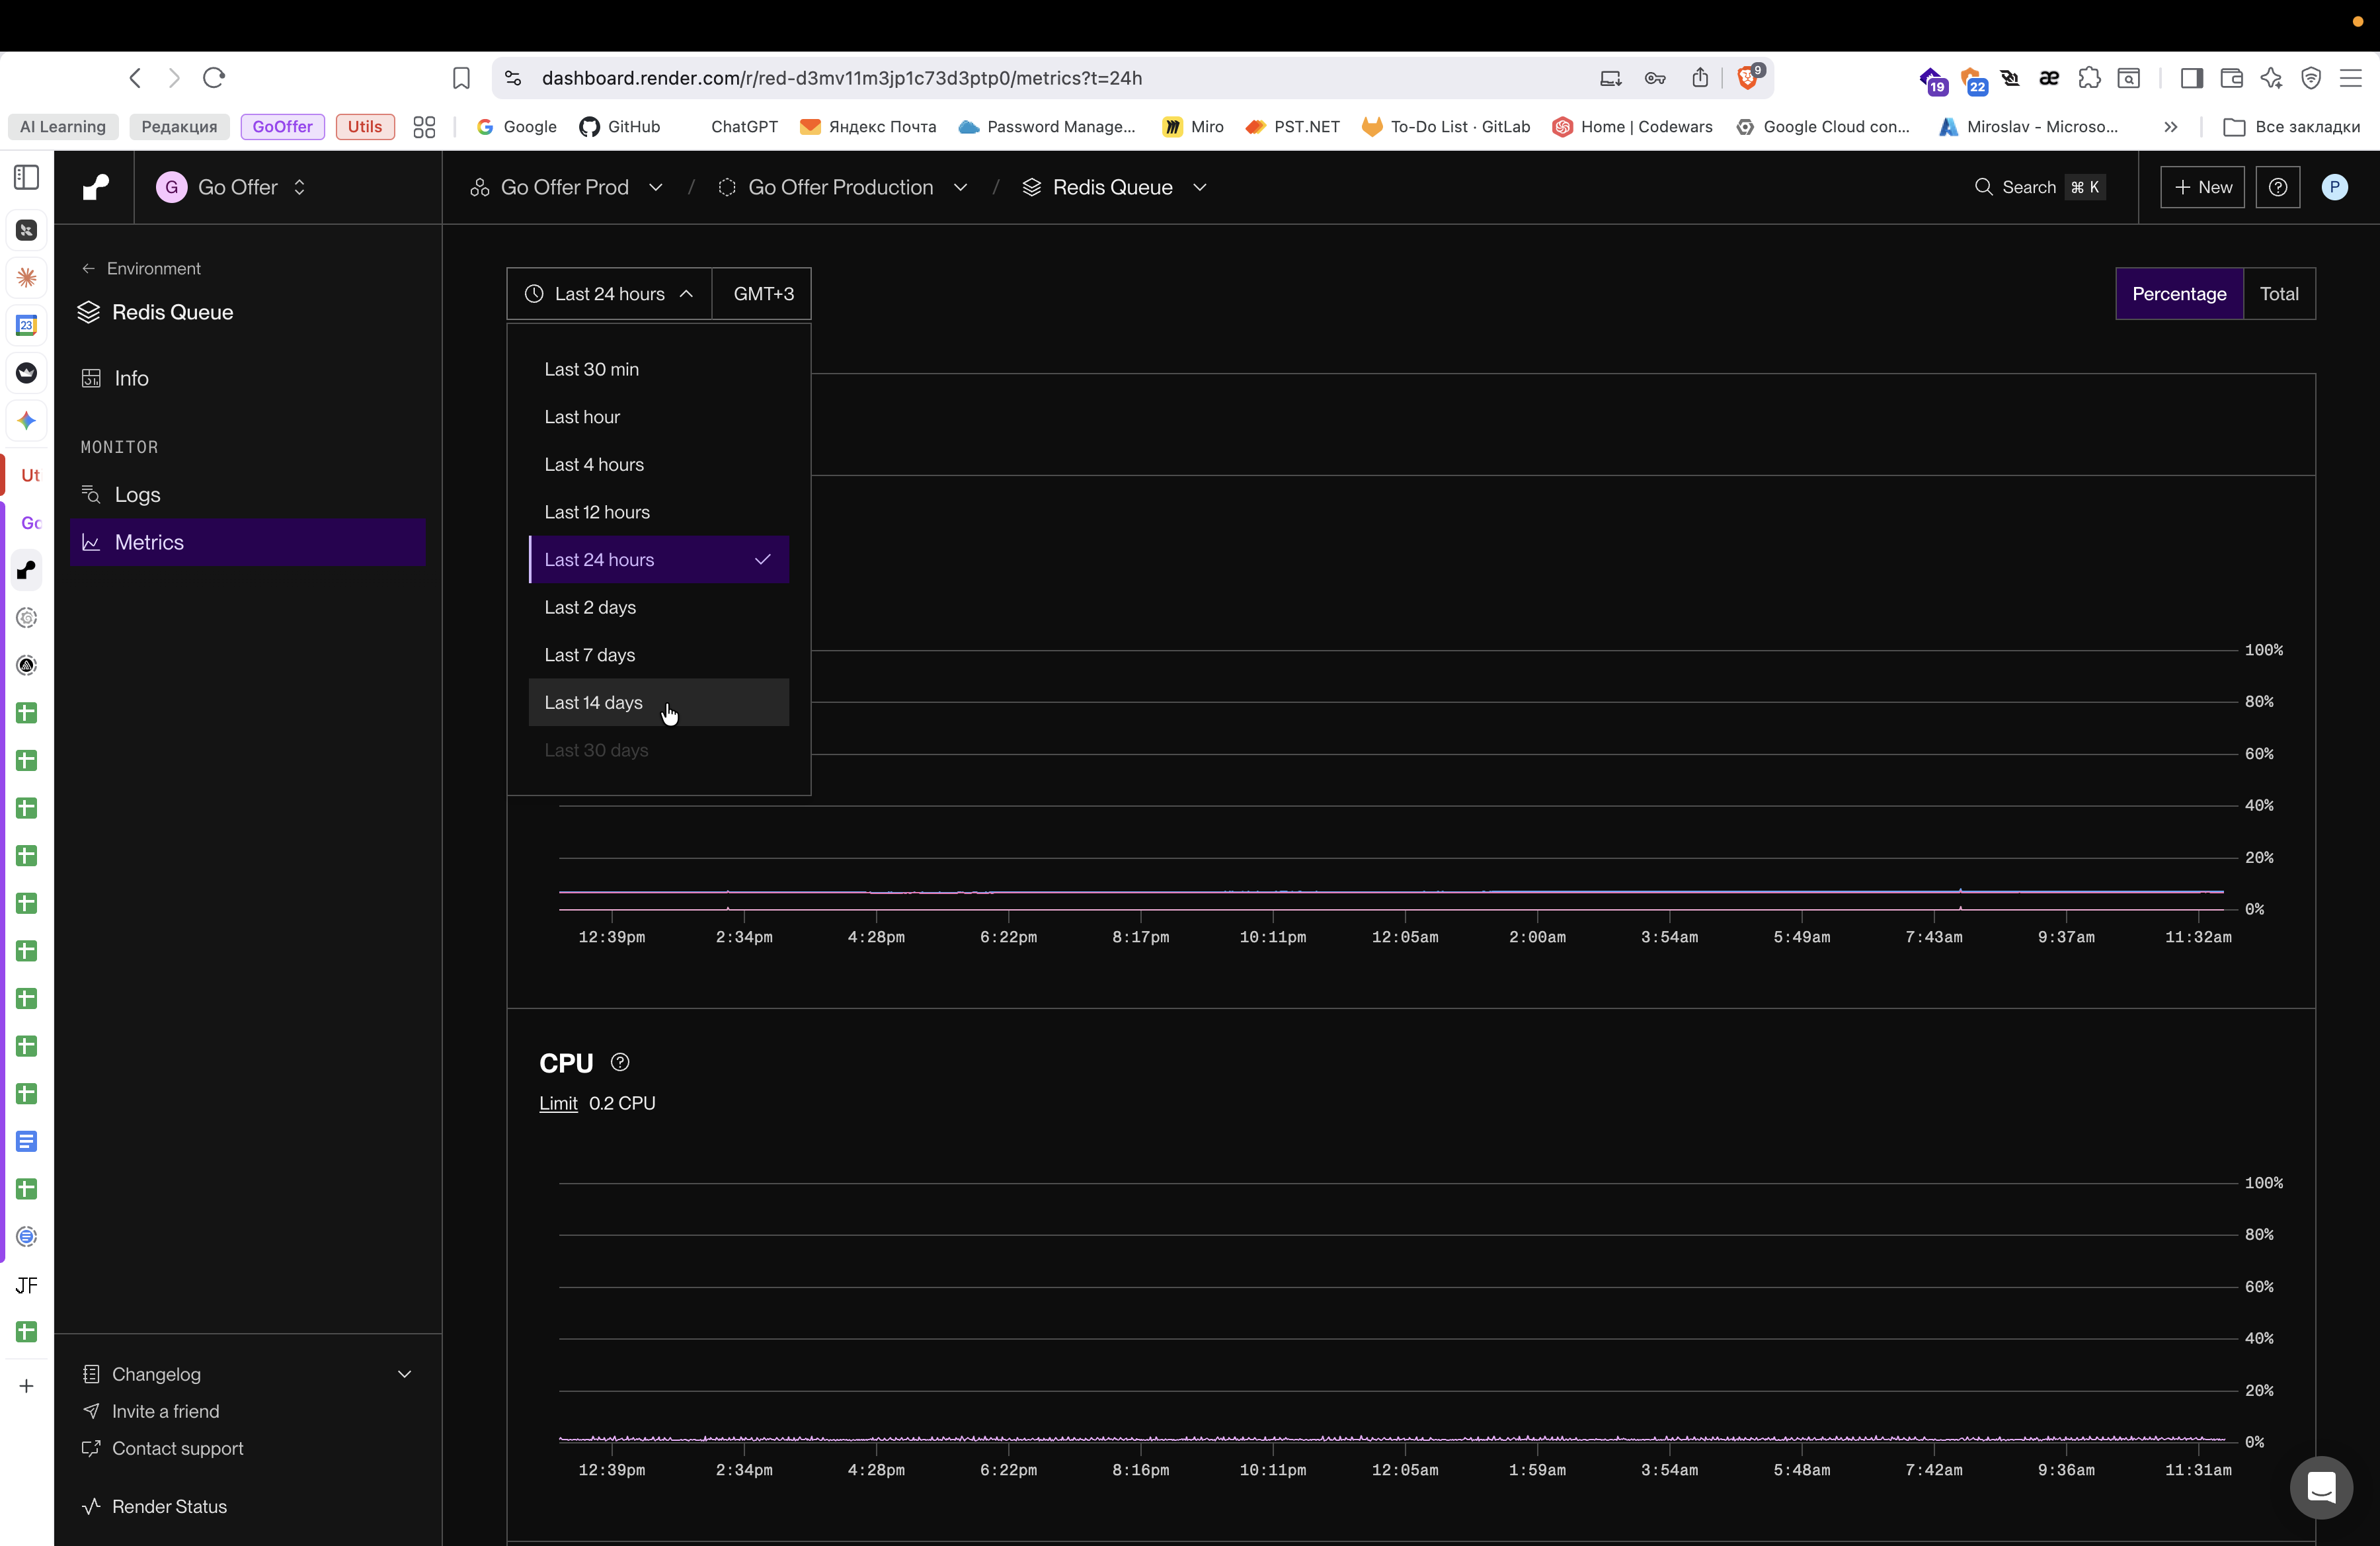The height and width of the screenshot is (1546, 2380).
Task: Collapse the Last 24 hours dropdown
Action: coord(609,294)
